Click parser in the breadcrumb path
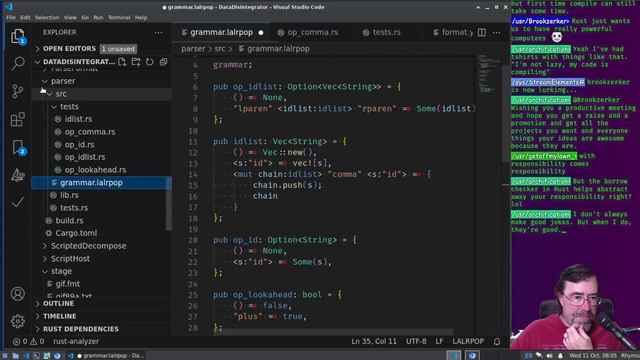 pyautogui.click(x=193, y=49)
